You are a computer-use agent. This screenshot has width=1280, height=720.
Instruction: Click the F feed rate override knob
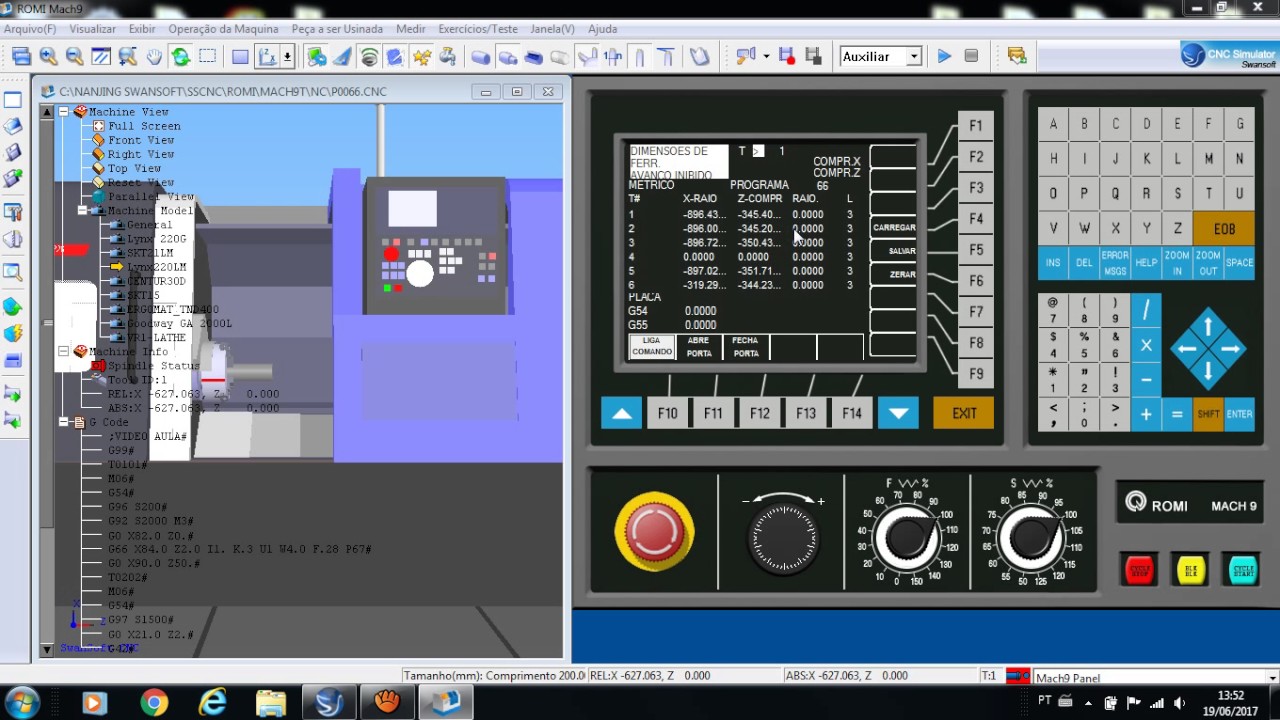[x=907, y=538]
